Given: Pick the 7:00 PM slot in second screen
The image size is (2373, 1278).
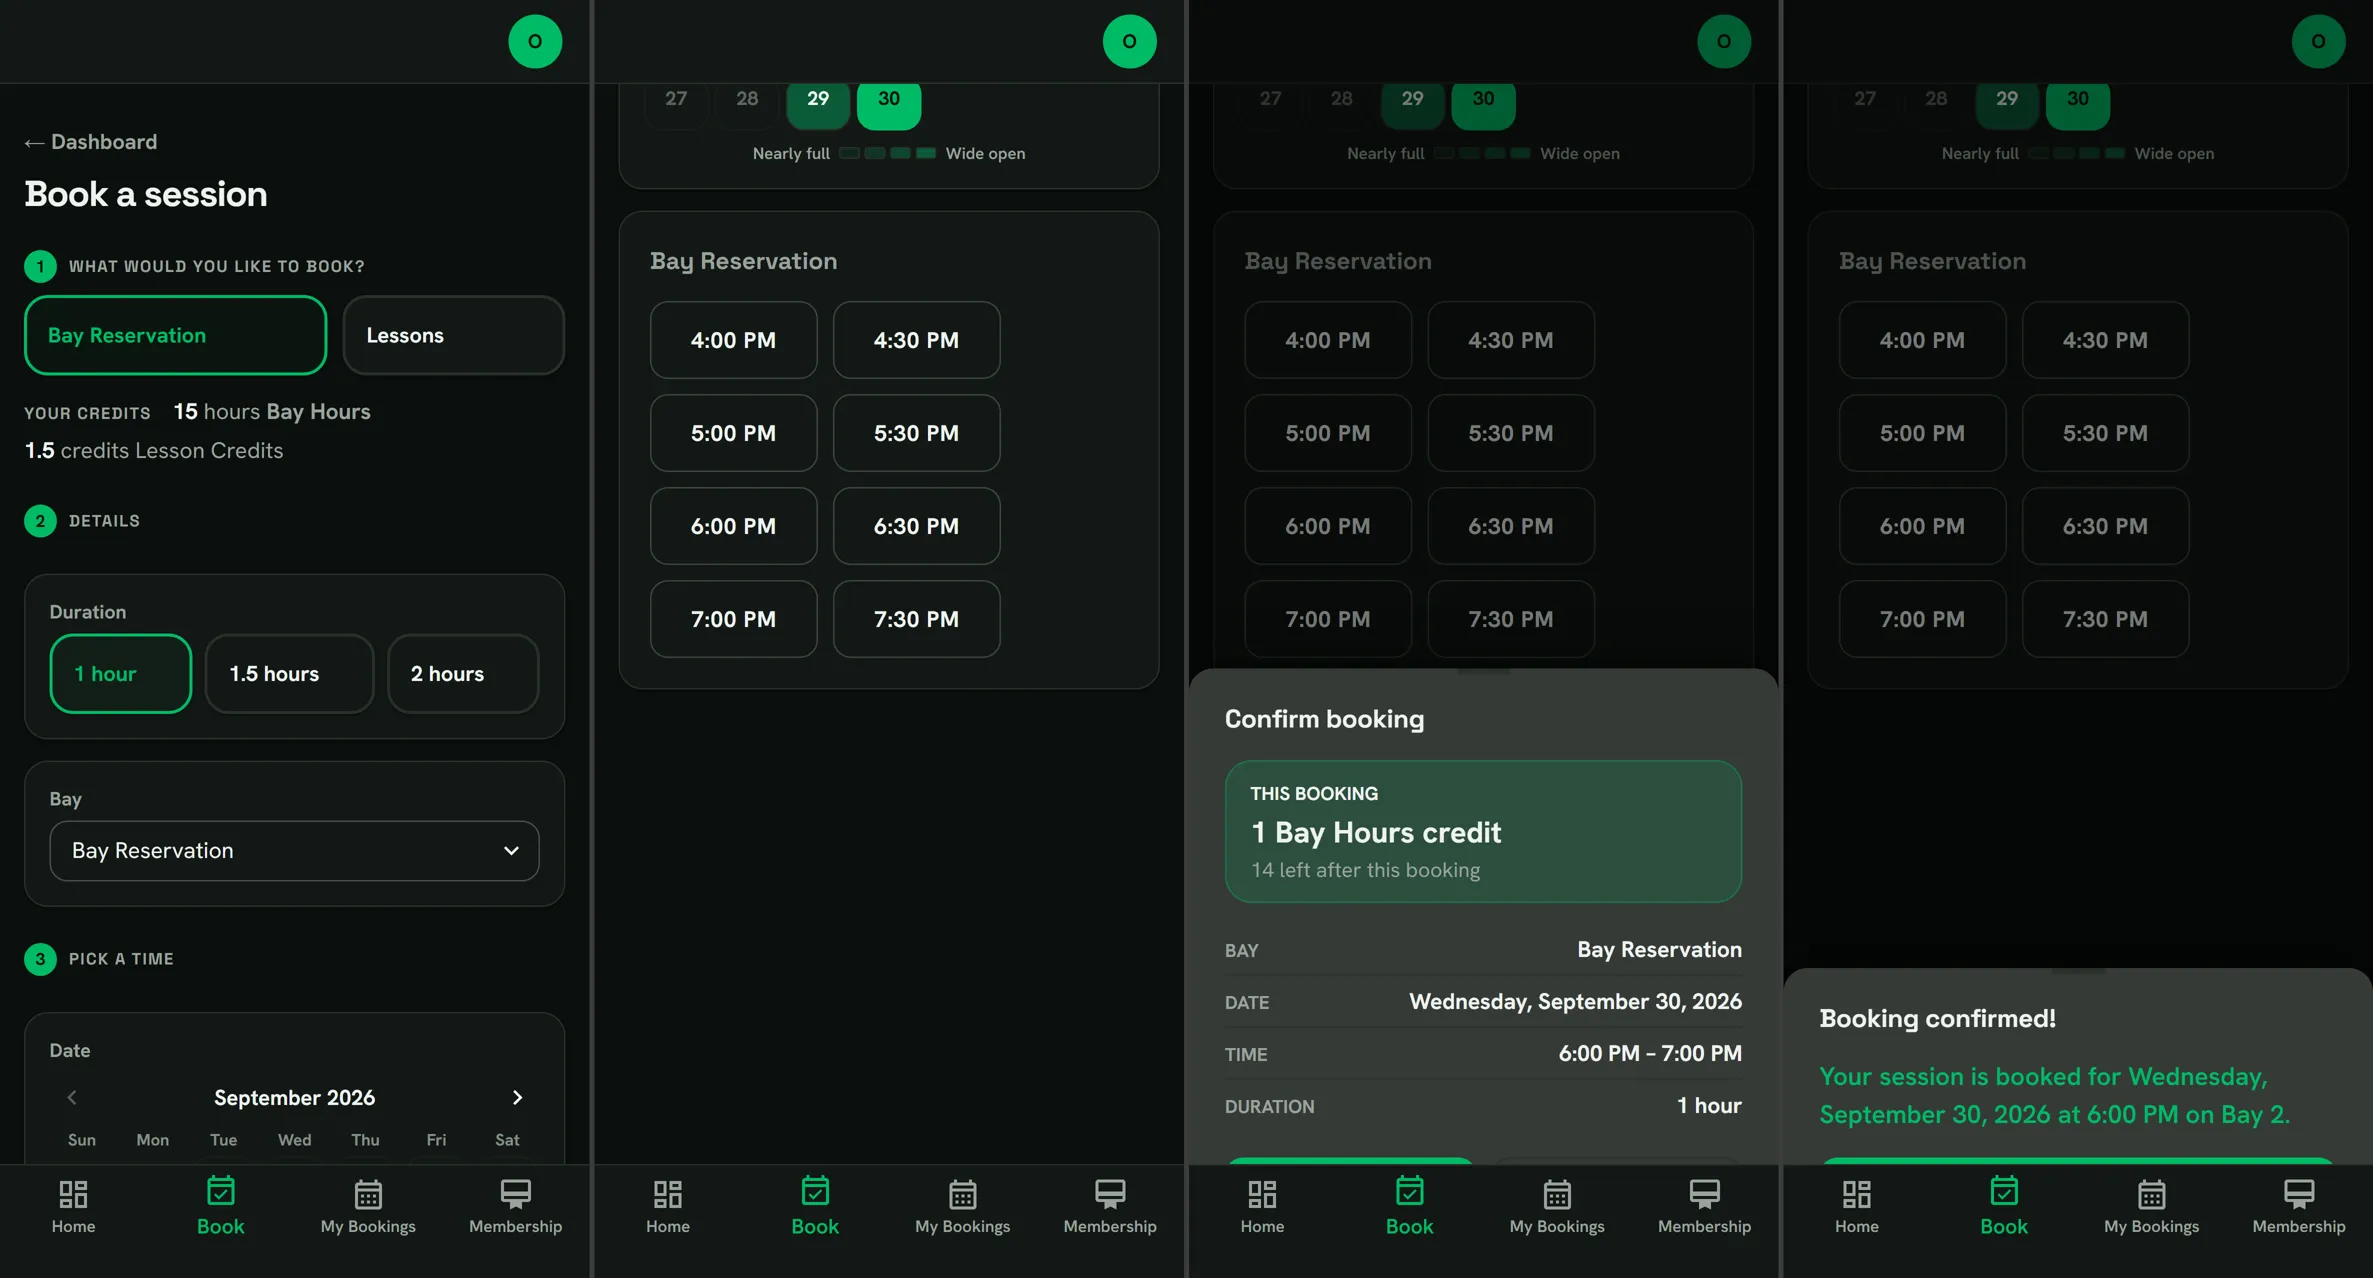Looking at the screenshot, I should [x=733, y=619].
